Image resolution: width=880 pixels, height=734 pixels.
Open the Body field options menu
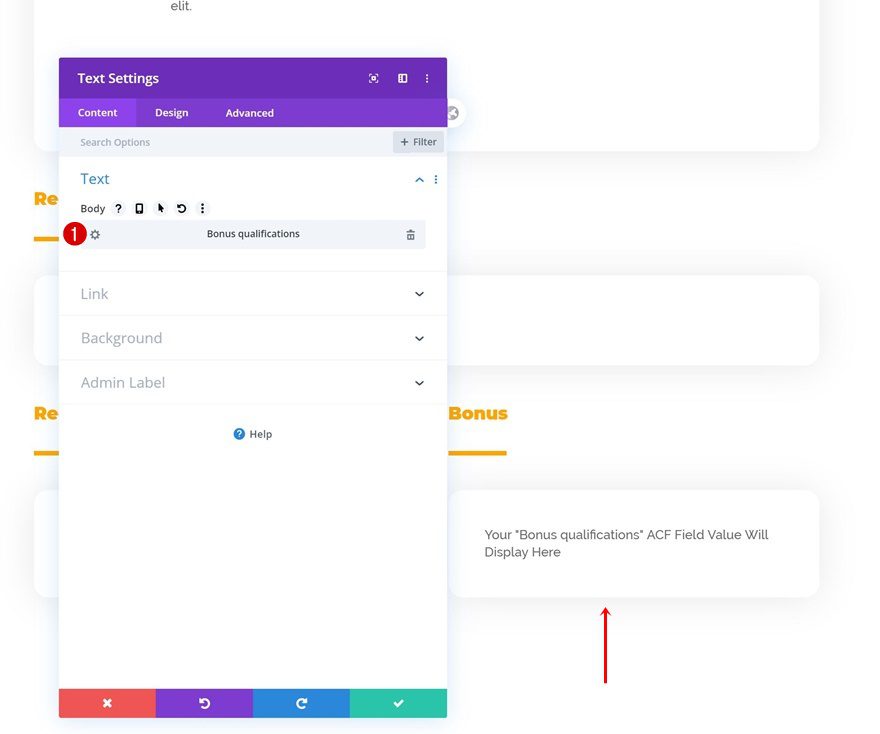pos(203,208)
